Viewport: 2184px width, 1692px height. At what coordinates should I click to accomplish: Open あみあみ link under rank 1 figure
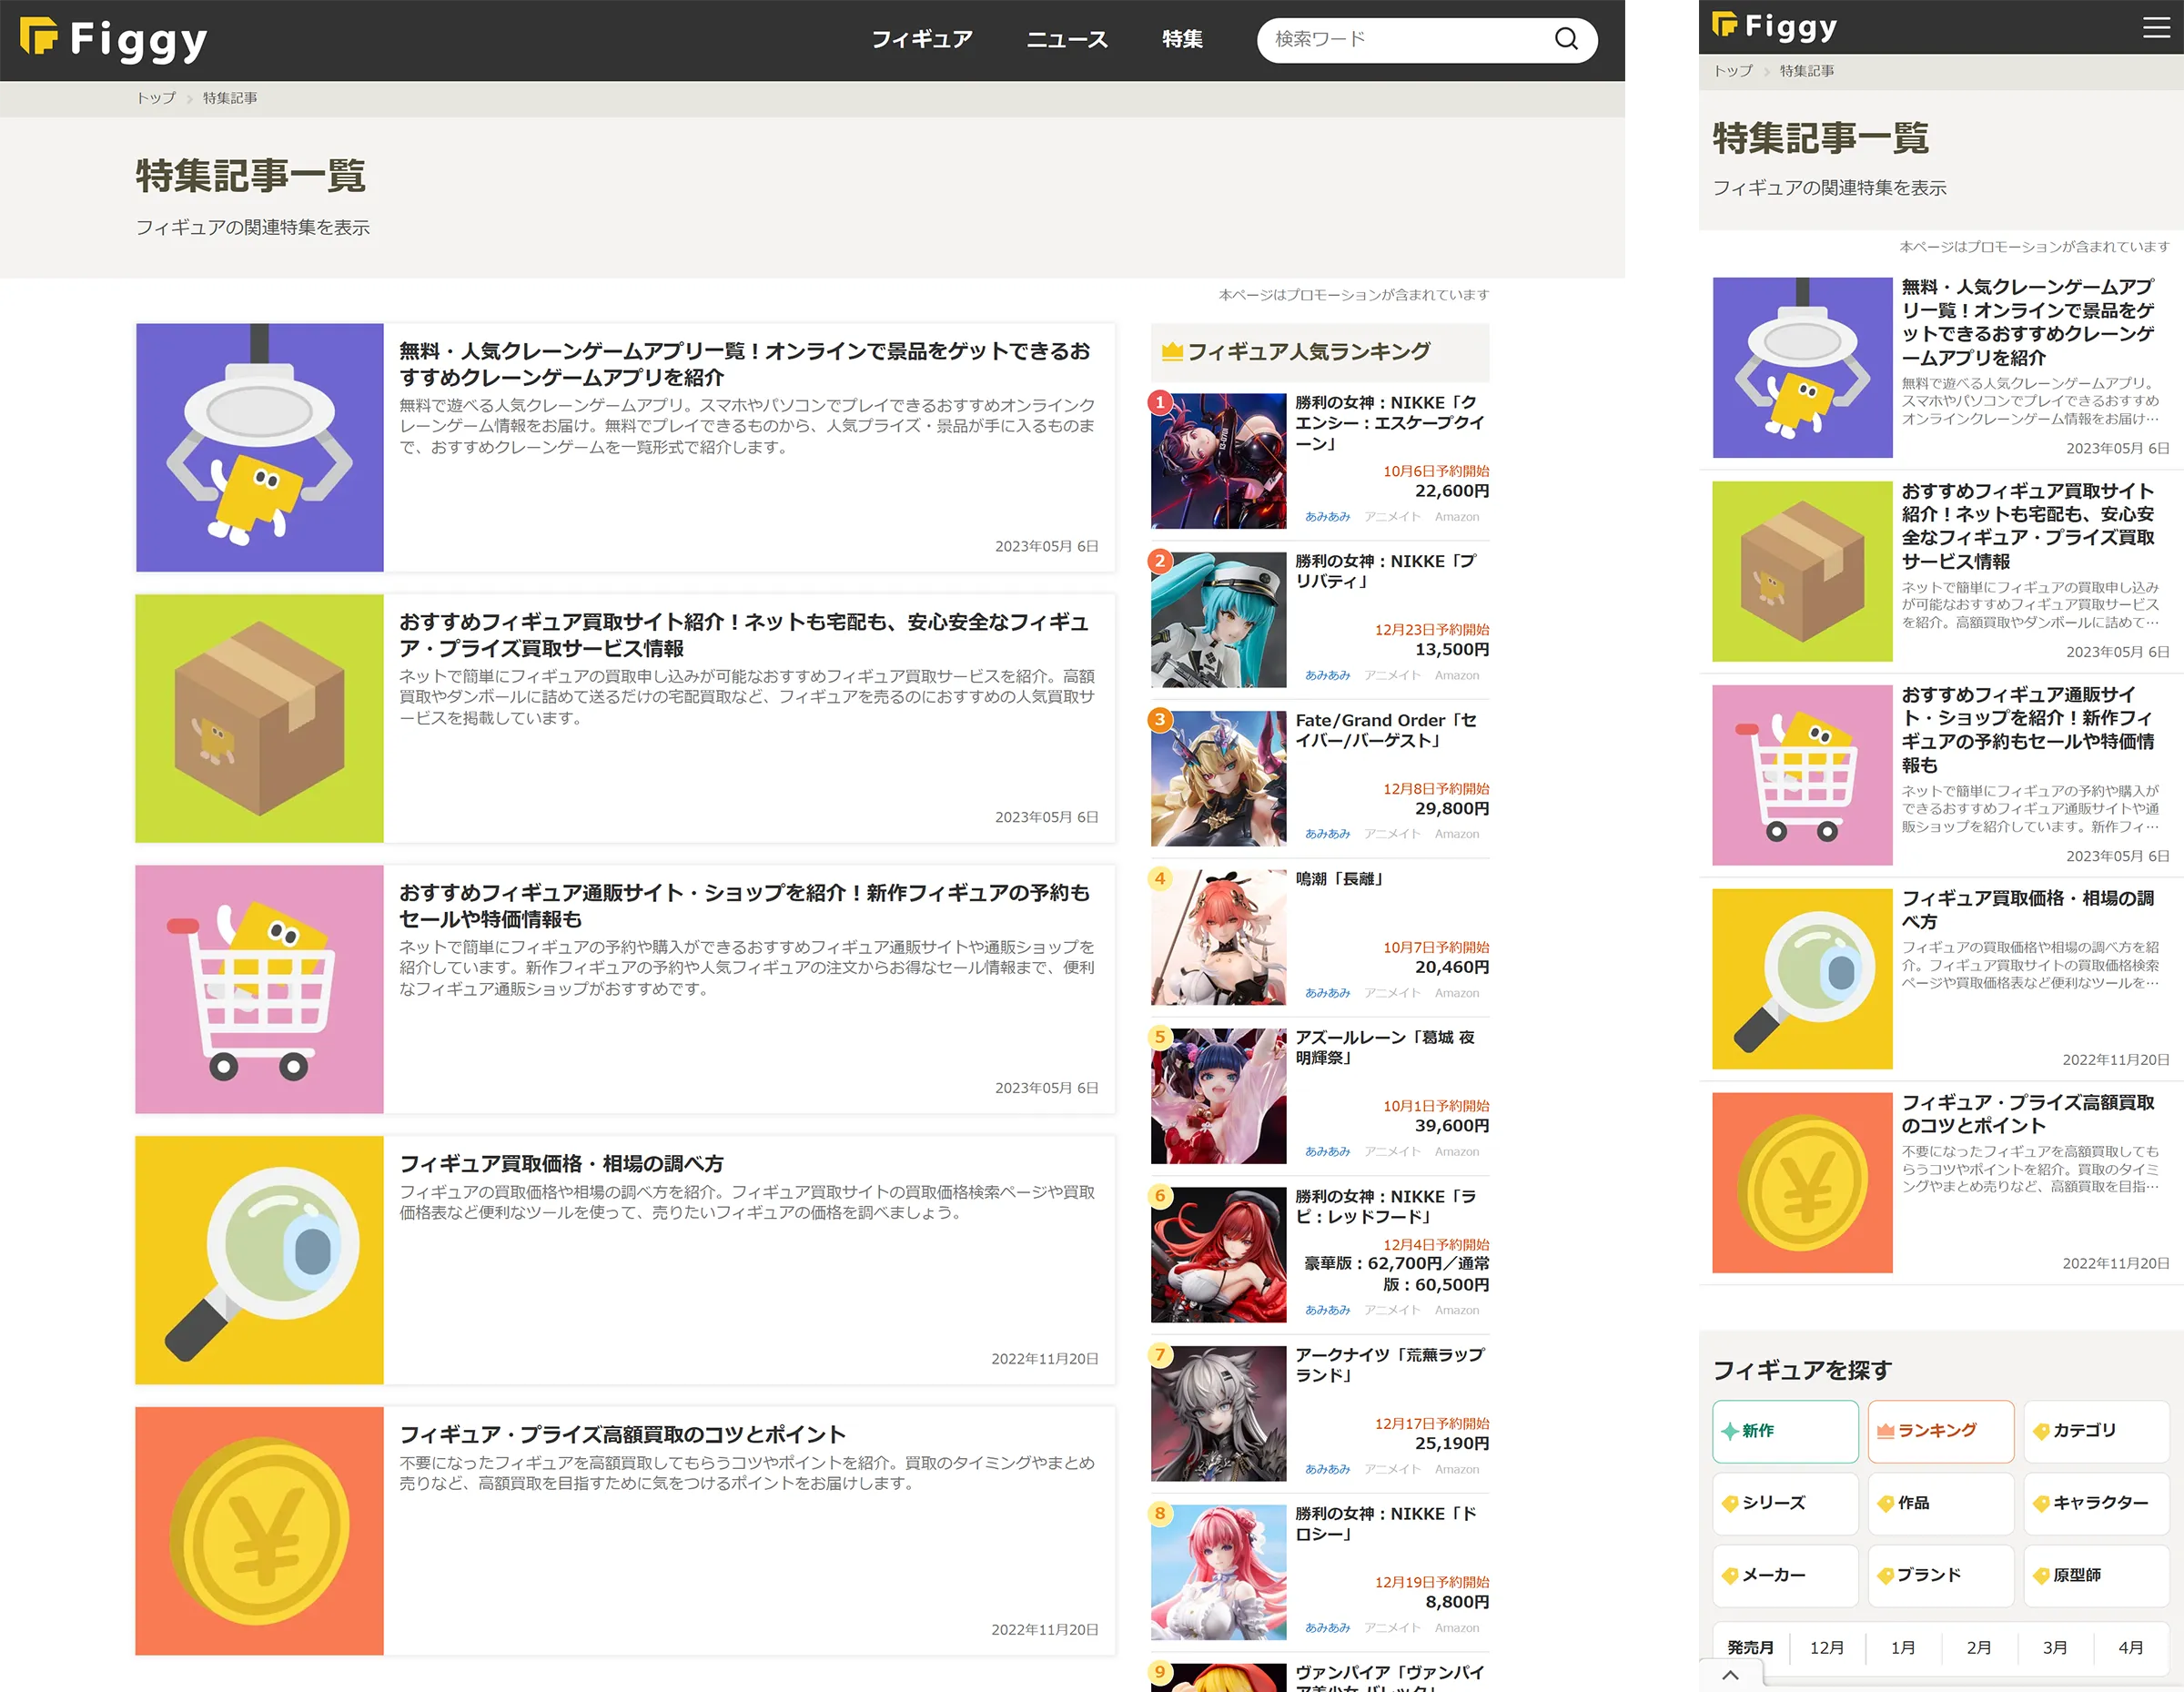click(x=1327, y=517)
